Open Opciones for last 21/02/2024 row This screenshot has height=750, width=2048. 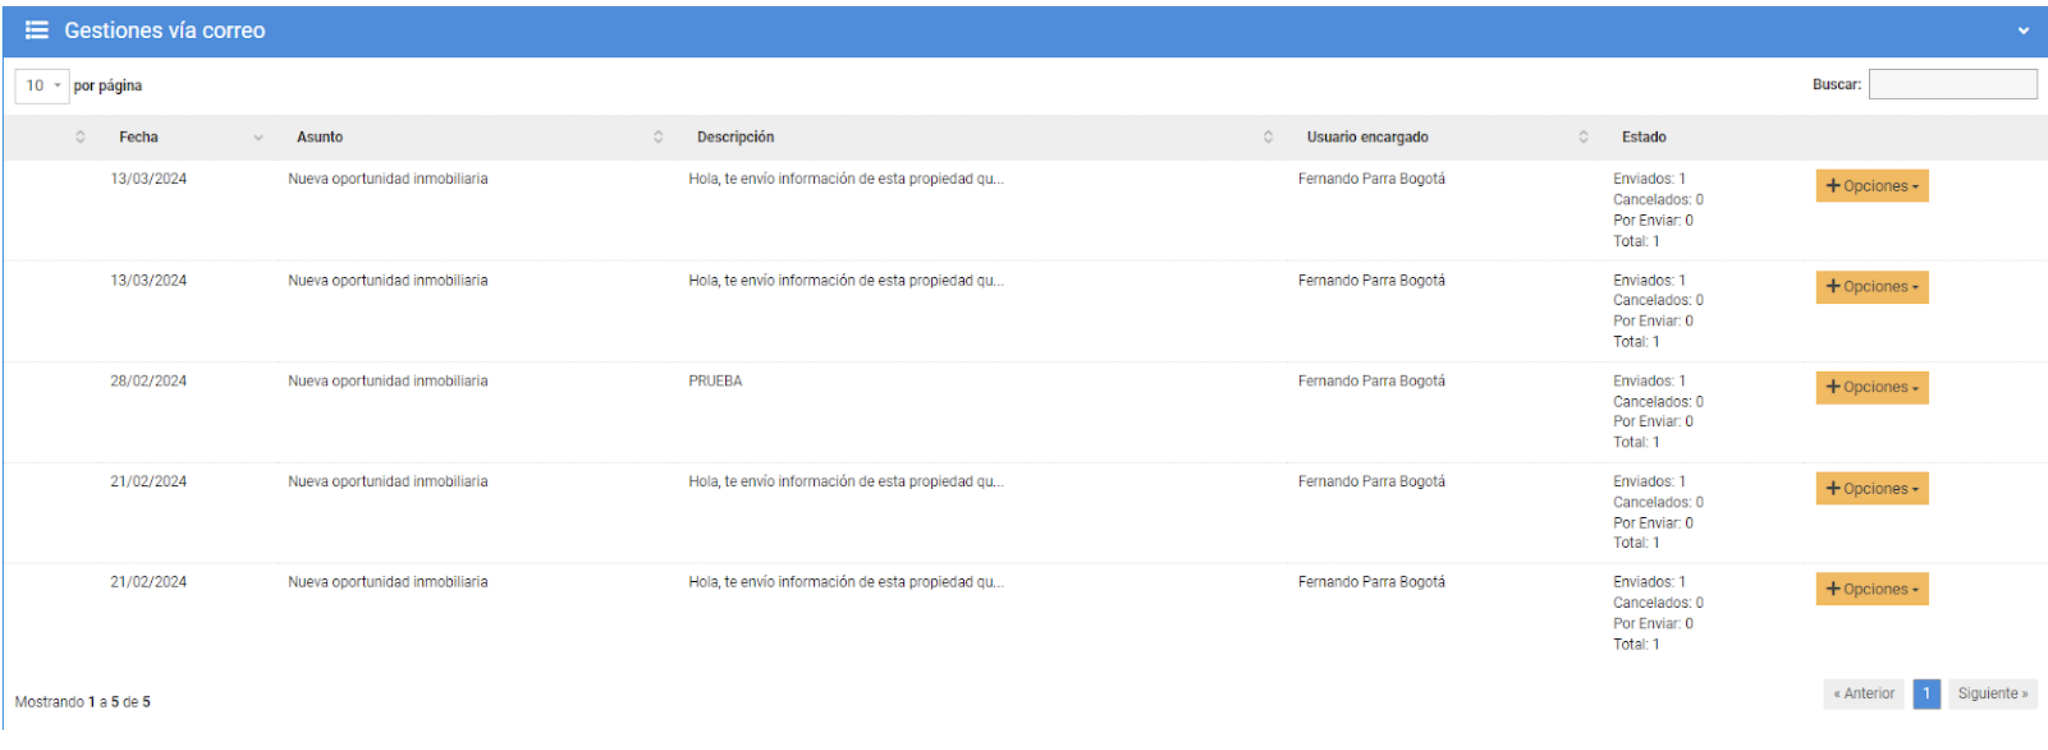[x=1871, y=590]
